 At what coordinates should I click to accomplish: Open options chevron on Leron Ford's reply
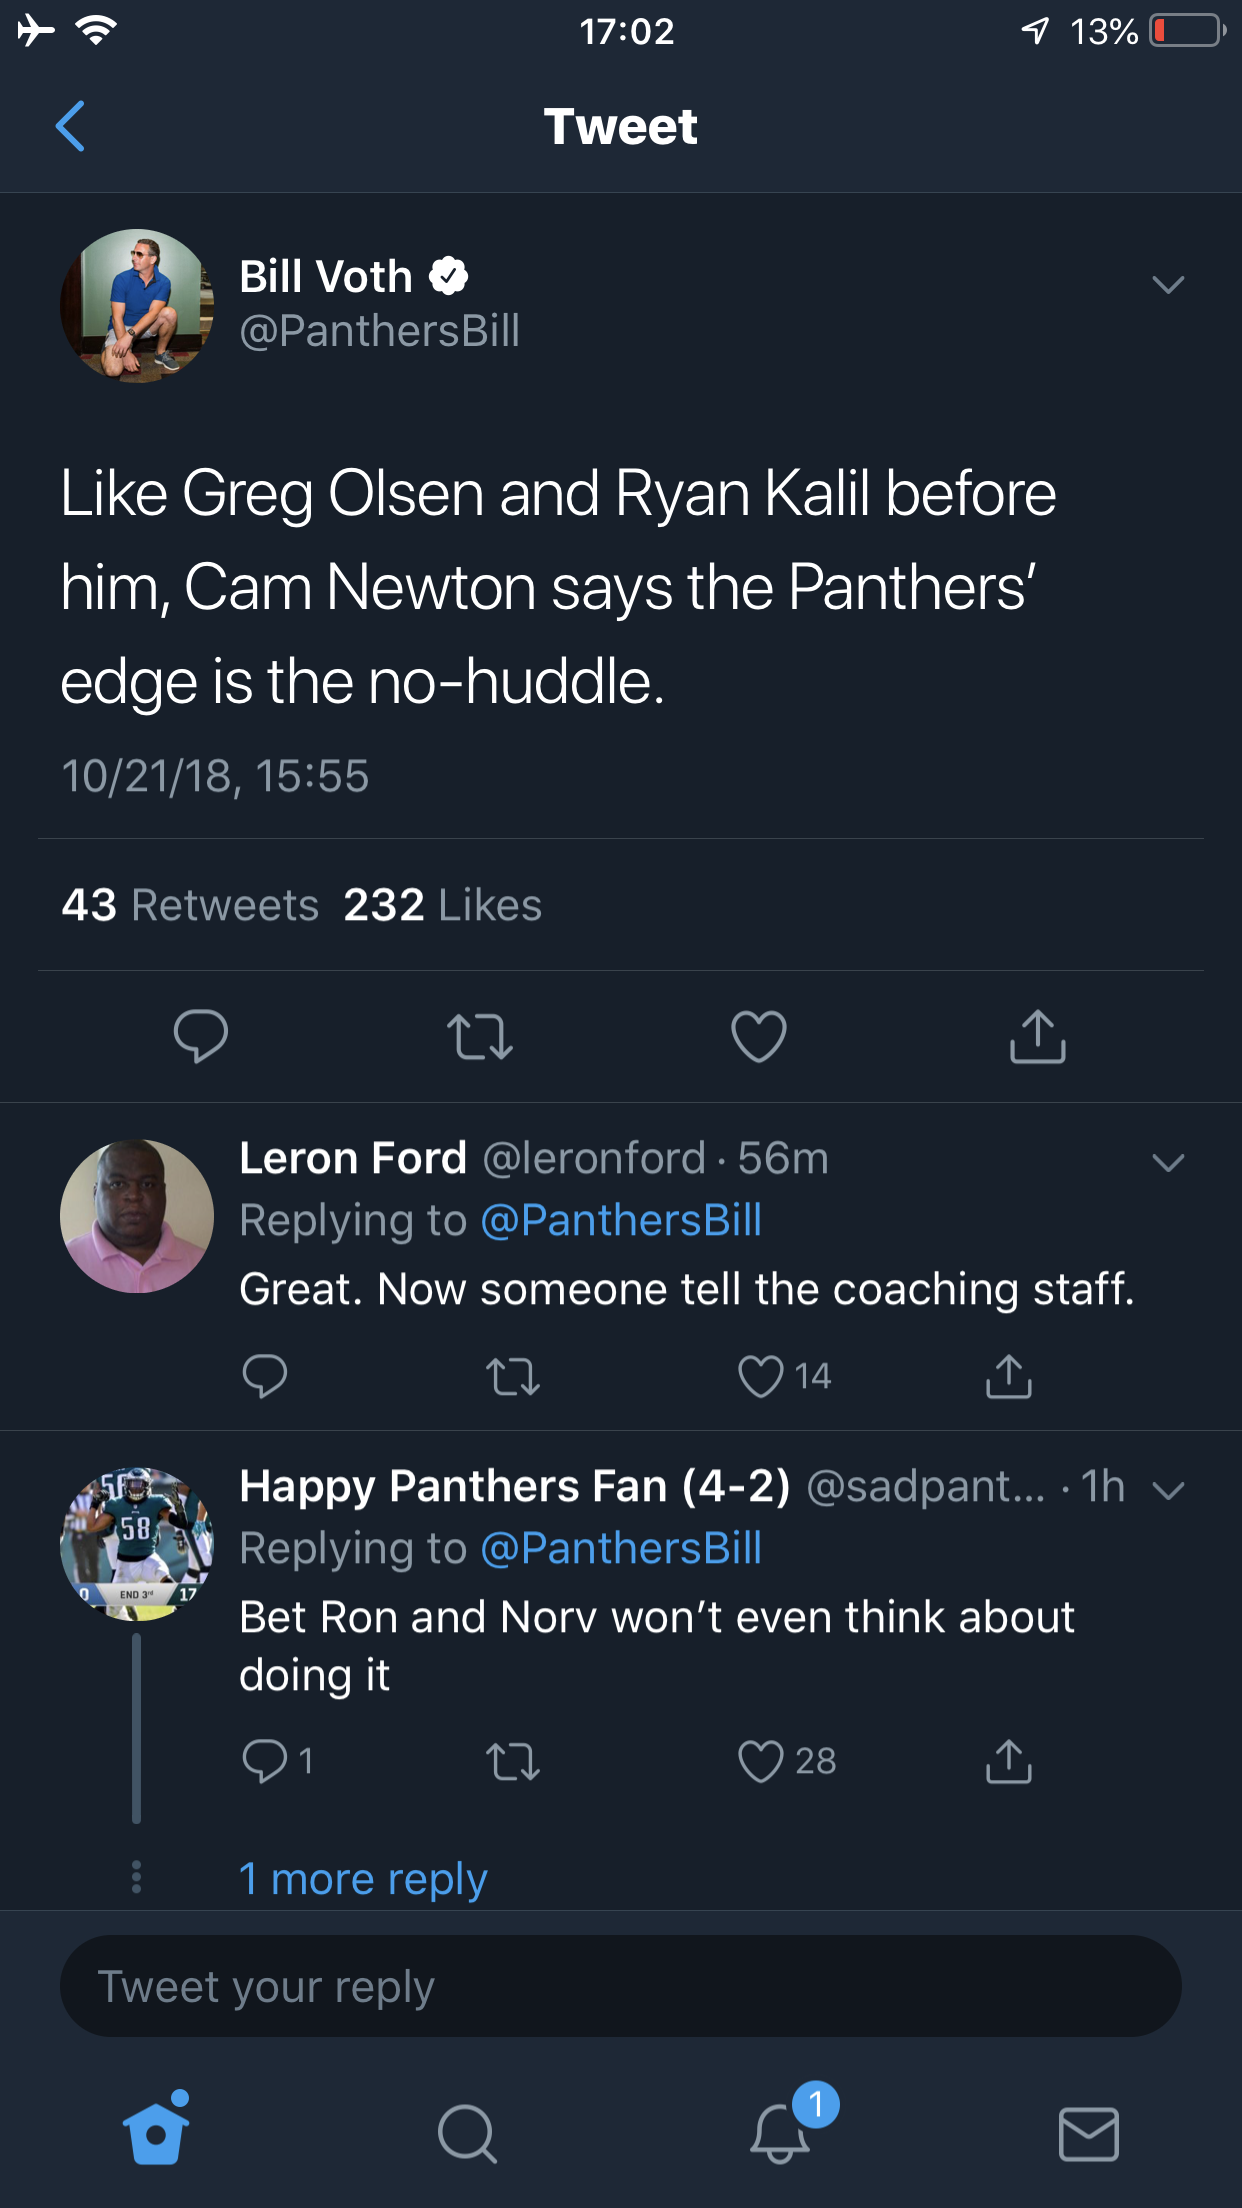coord(1167,1162)
